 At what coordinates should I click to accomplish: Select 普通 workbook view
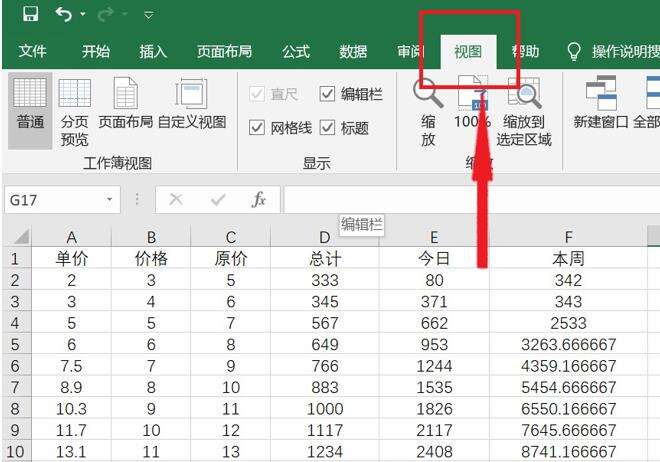pos(30,111)
